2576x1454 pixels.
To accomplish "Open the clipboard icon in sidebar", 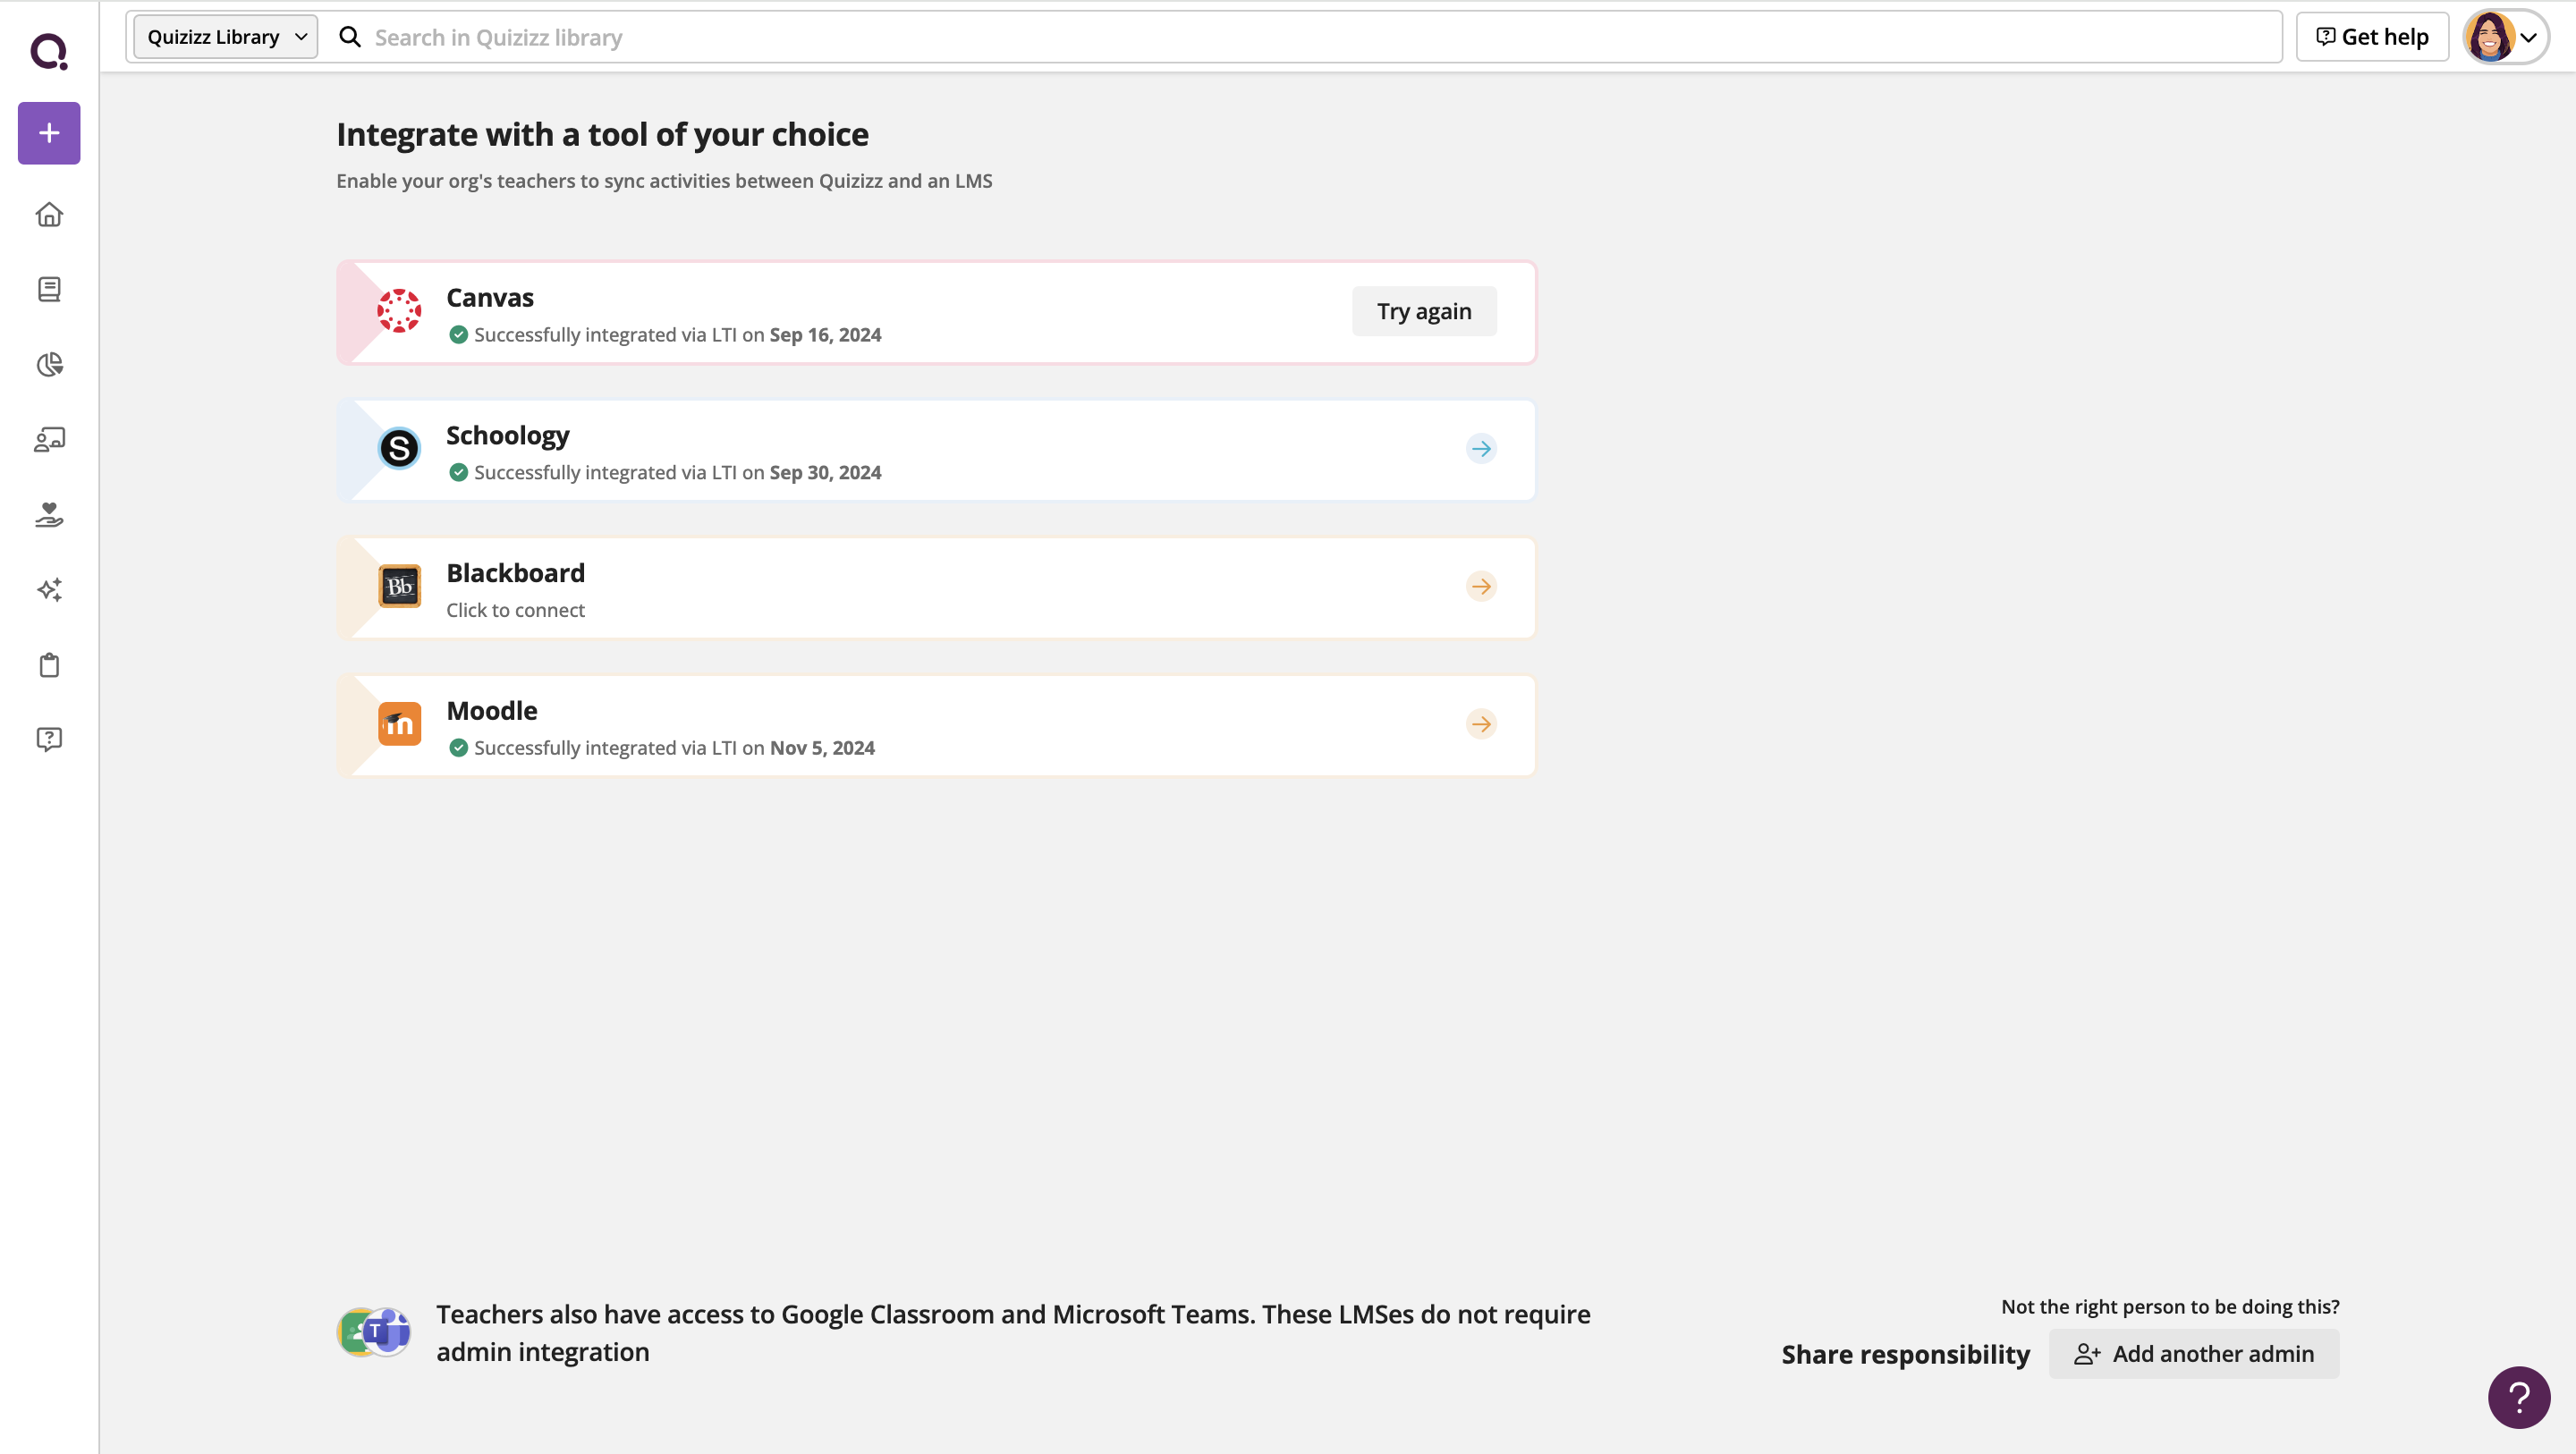I will click(49, 665).
